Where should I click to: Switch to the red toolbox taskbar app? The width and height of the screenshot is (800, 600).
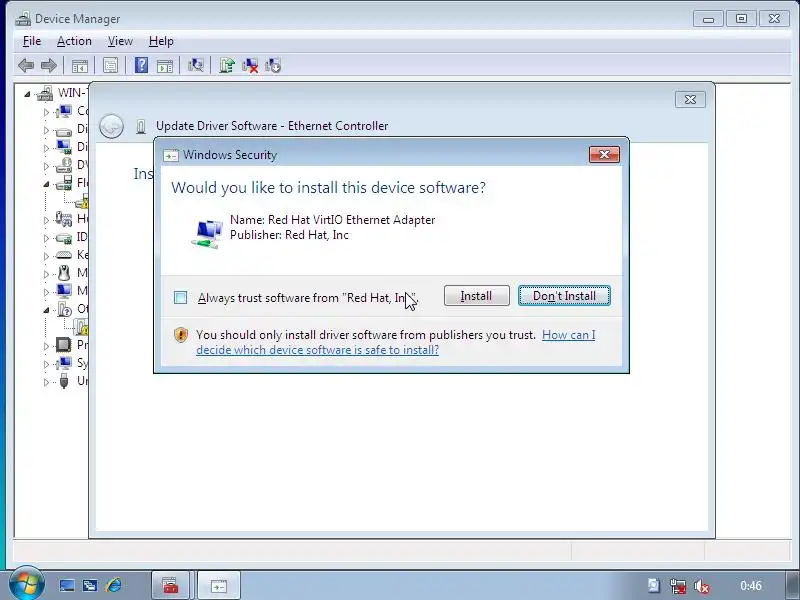tap(170, 586)
